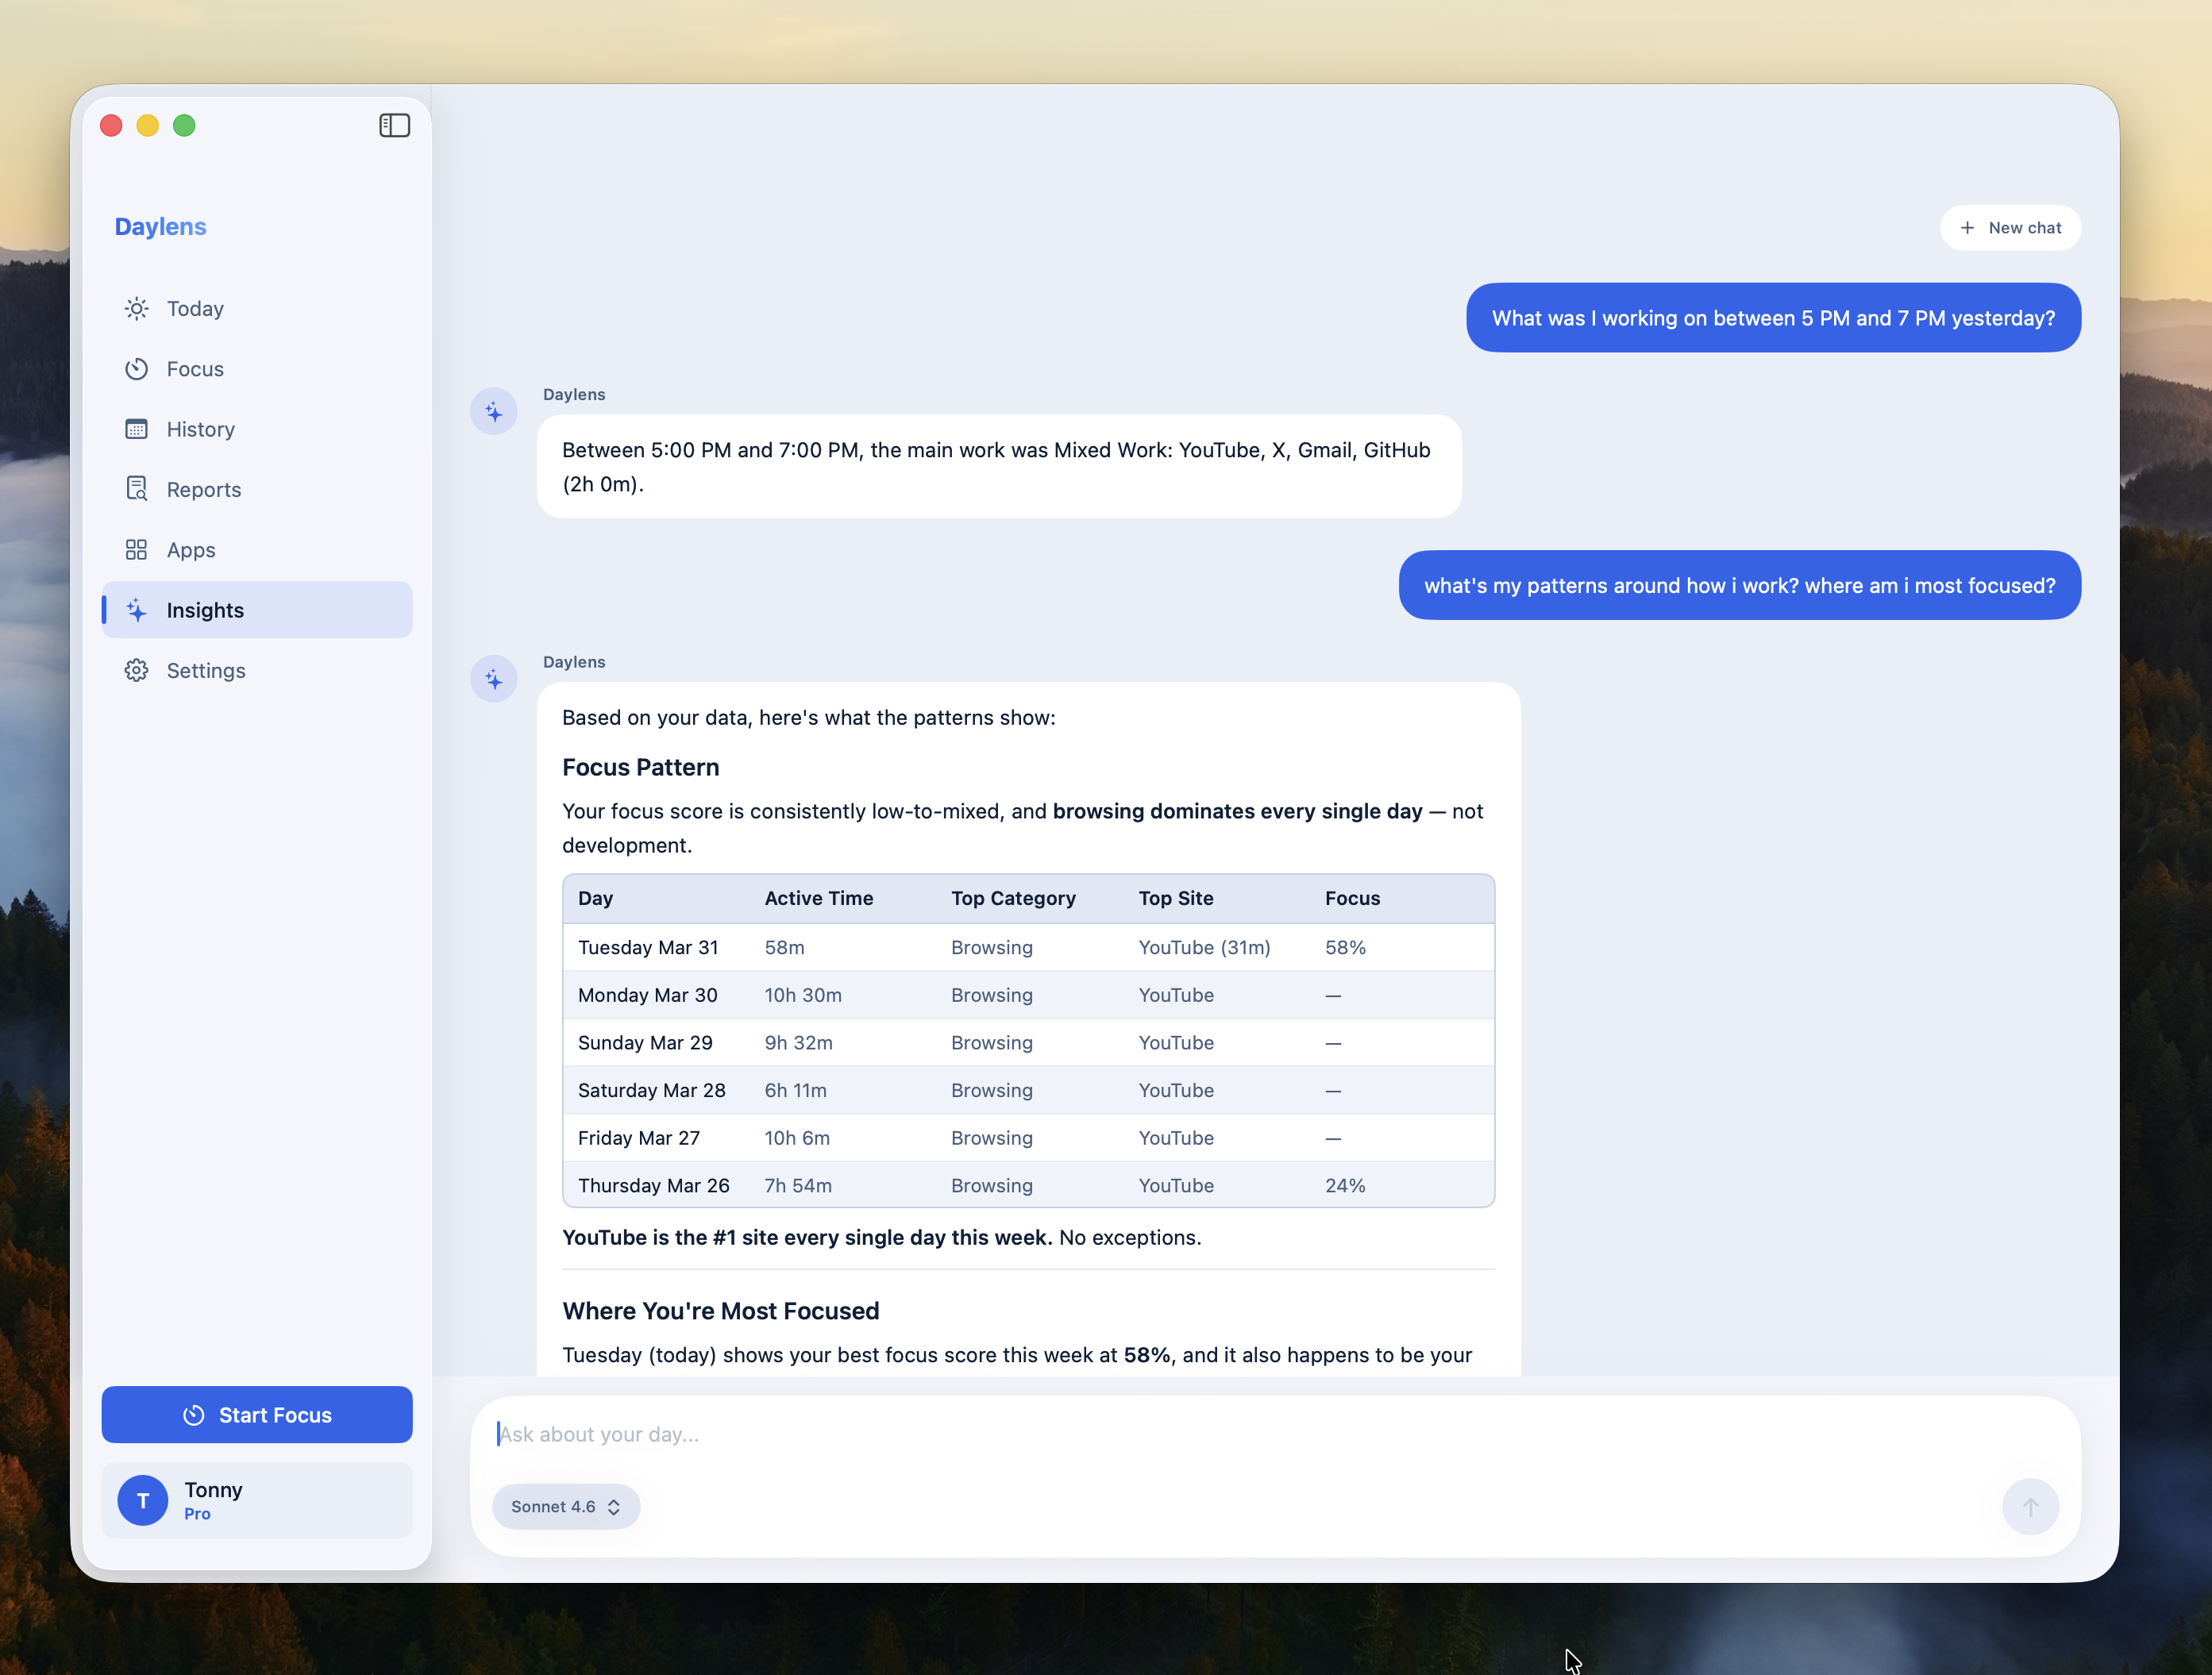Go to the History section label
This screenshot has height=1675, width=2212.
(201, 429)
